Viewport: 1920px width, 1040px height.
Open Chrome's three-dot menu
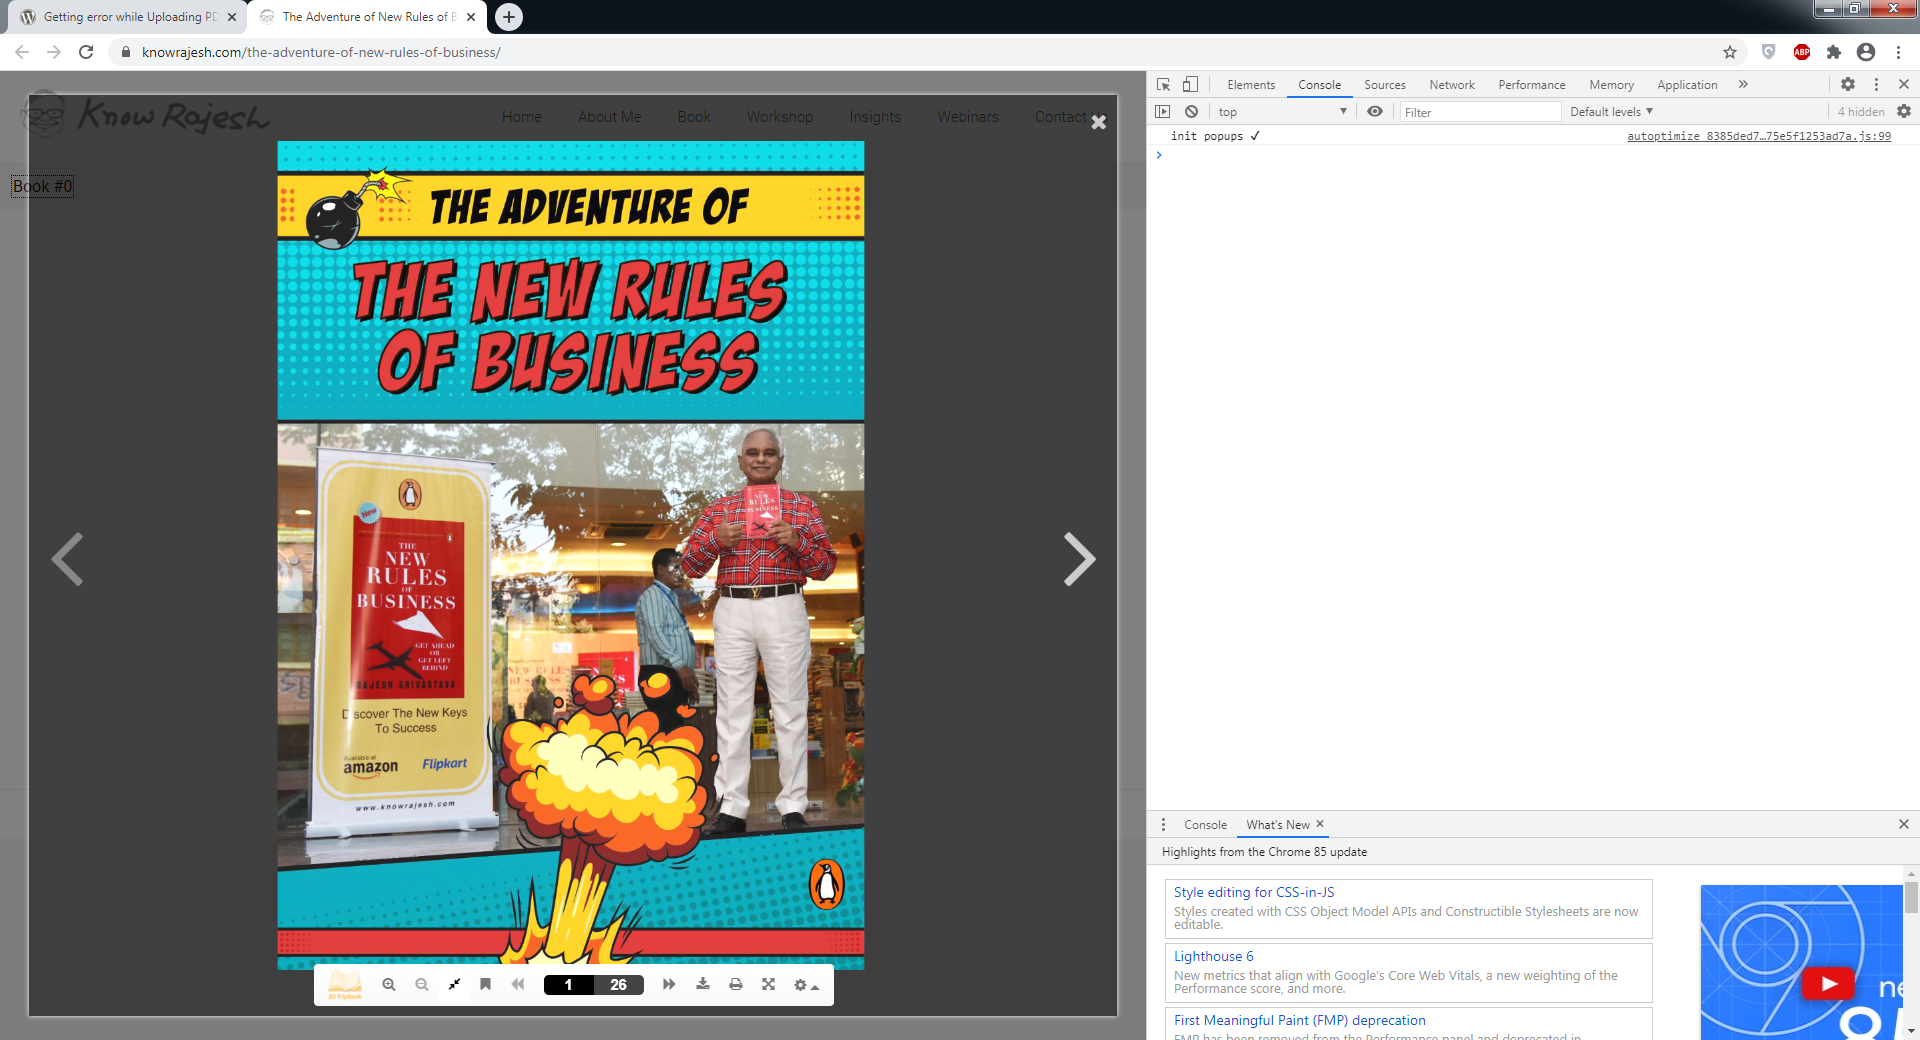pyautogui.click(x=1898, y=52)
